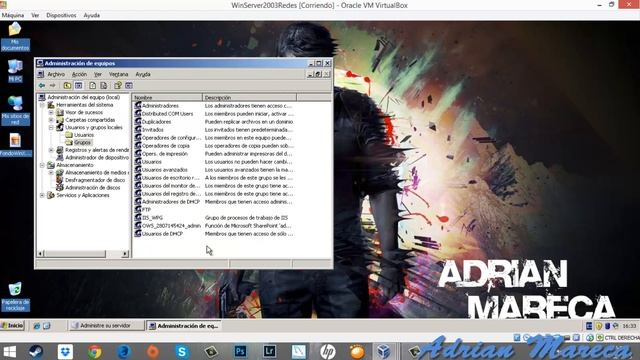Image resolution: width=640 pixels, height=360 pixels.
Task: Click the Administración de eq... taskbar button
Action: pos(184,326)
